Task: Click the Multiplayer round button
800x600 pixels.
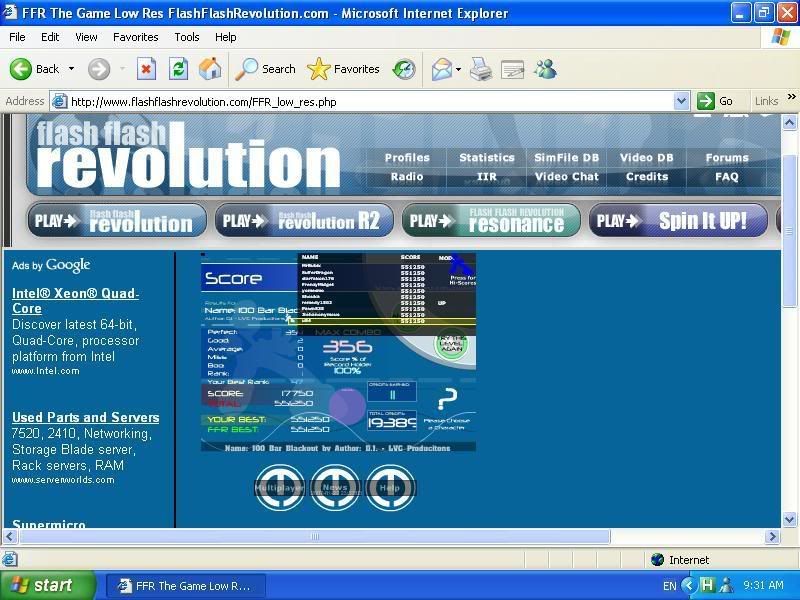Action: tap(280, 487)
